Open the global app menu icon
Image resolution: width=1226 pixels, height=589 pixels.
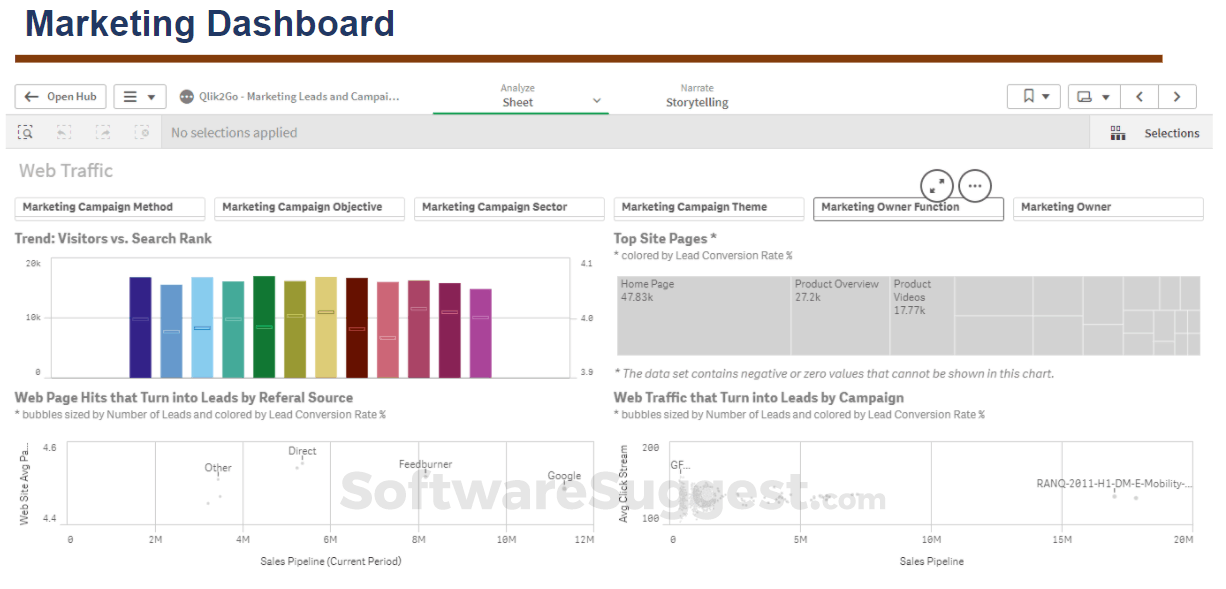point(131,96)
